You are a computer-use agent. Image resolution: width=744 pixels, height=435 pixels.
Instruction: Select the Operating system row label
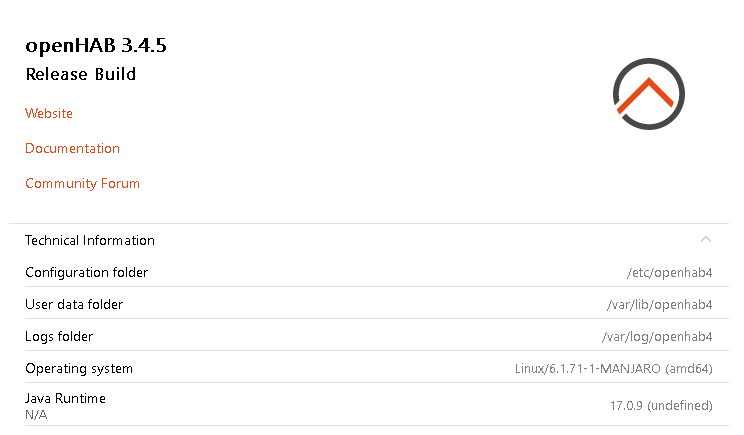(79, 369)
